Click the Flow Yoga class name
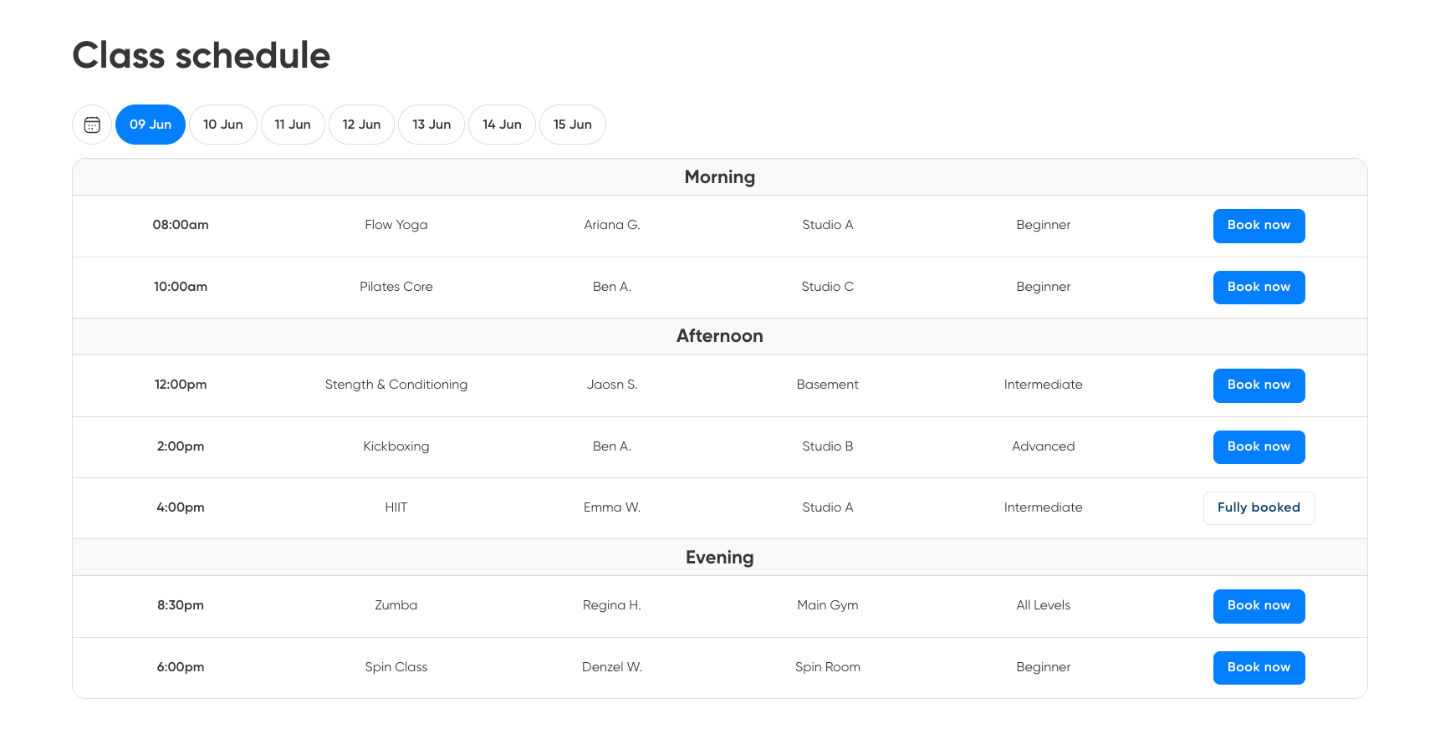 point(396,225)
